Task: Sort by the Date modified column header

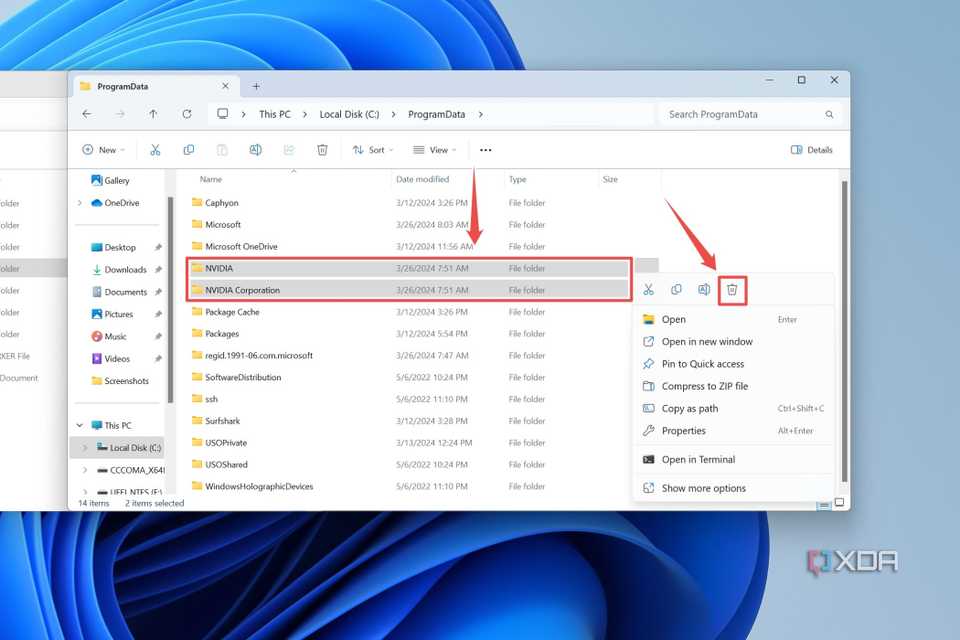Action: pos(422,179)
